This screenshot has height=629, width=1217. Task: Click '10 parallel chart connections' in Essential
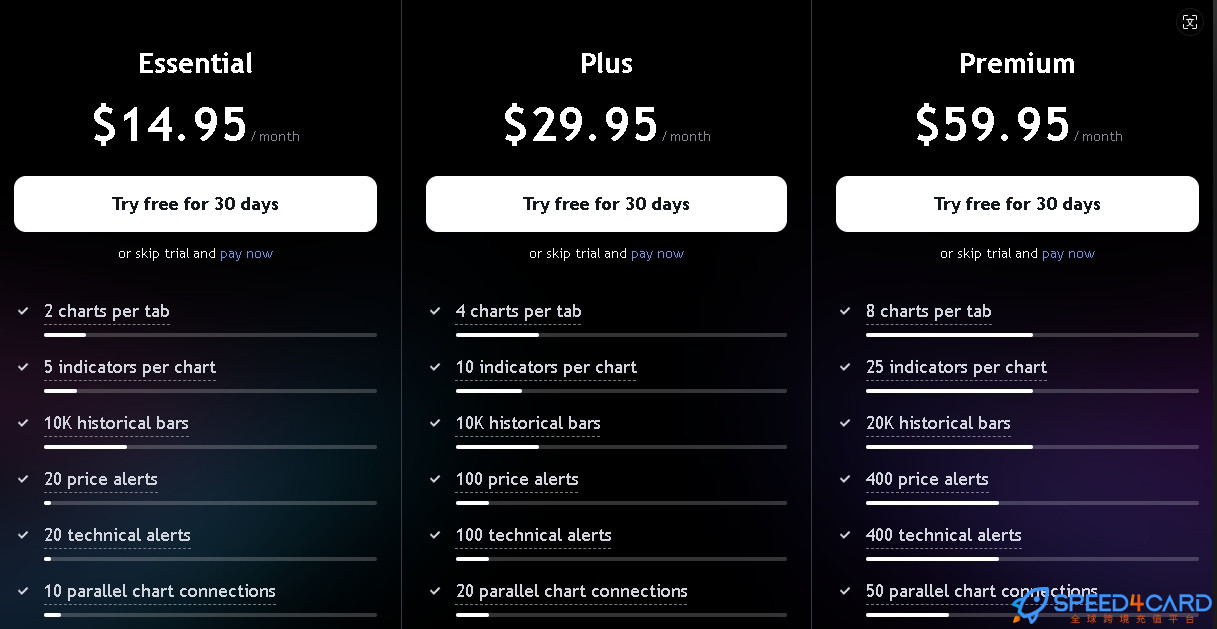(x=160, y=591)
